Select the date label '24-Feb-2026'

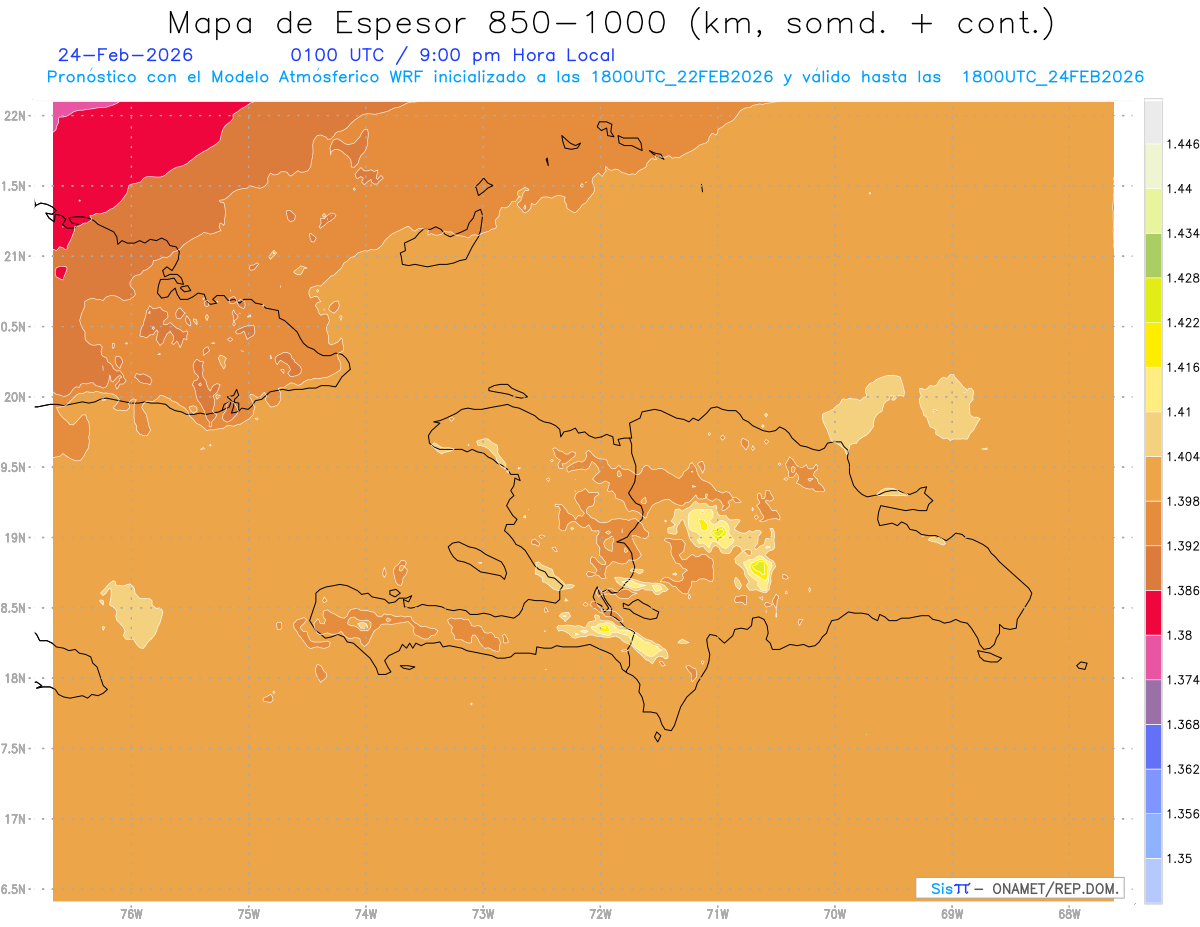(126, 55)
